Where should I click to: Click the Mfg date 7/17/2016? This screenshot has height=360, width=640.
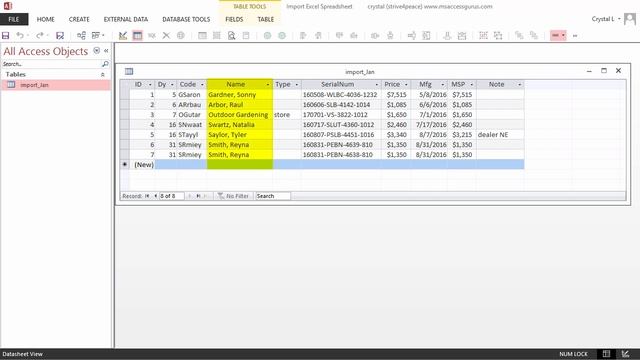(x=429, y=125)
